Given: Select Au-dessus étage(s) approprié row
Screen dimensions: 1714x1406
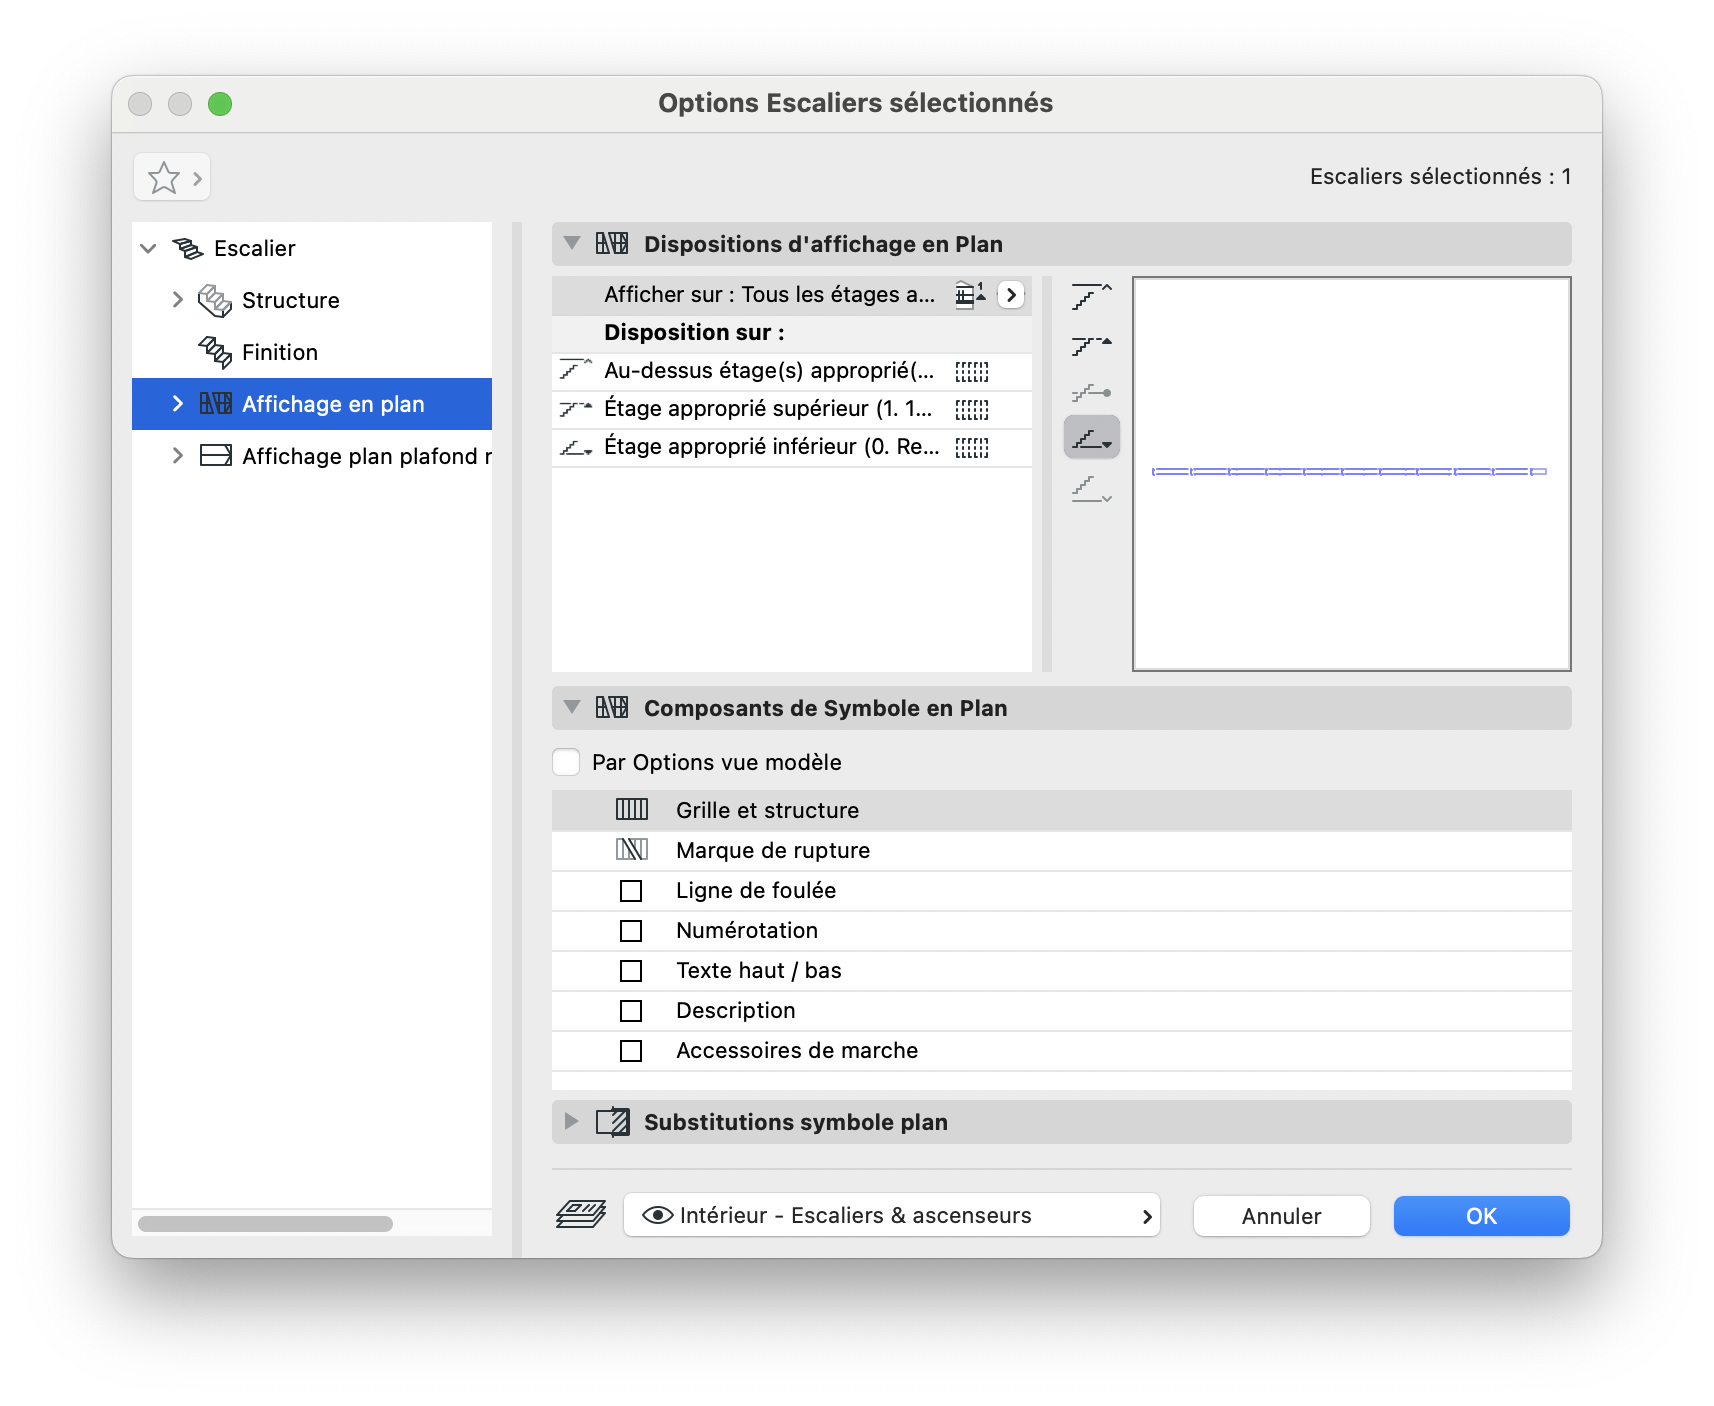Looking at the screenshot, I should tap(792, 371).
